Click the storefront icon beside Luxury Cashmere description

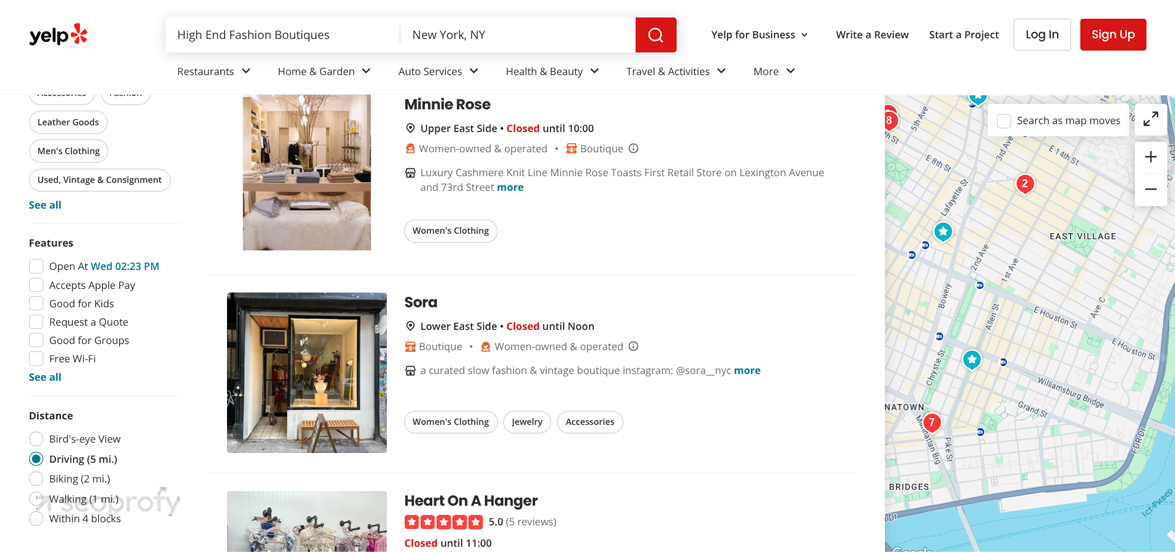tap(410, 172)
